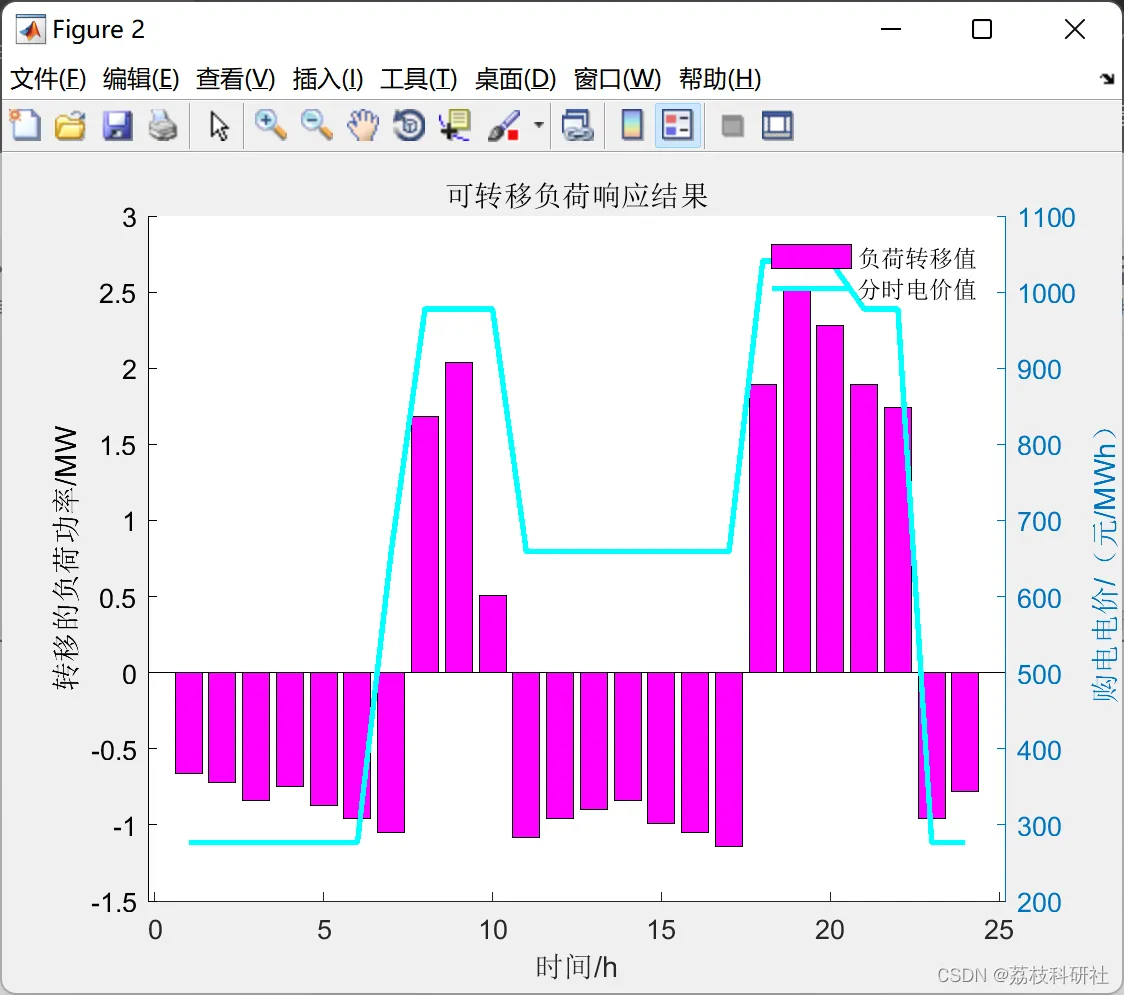
Task: Toggle the Insert Legend button
Action: [x=677, y=125]
